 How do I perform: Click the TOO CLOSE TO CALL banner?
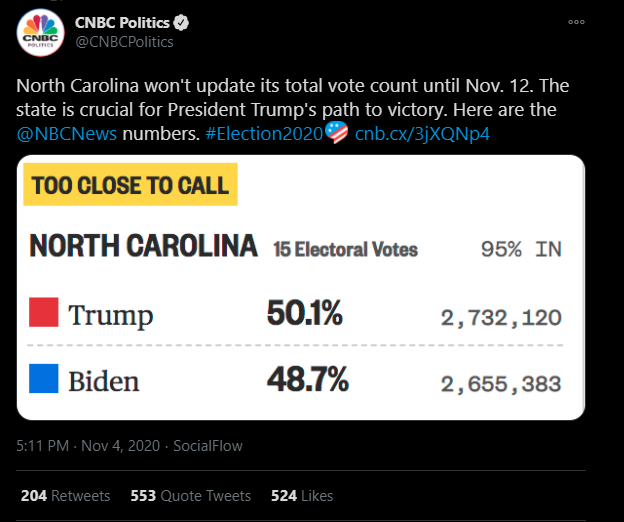point(131,186)
